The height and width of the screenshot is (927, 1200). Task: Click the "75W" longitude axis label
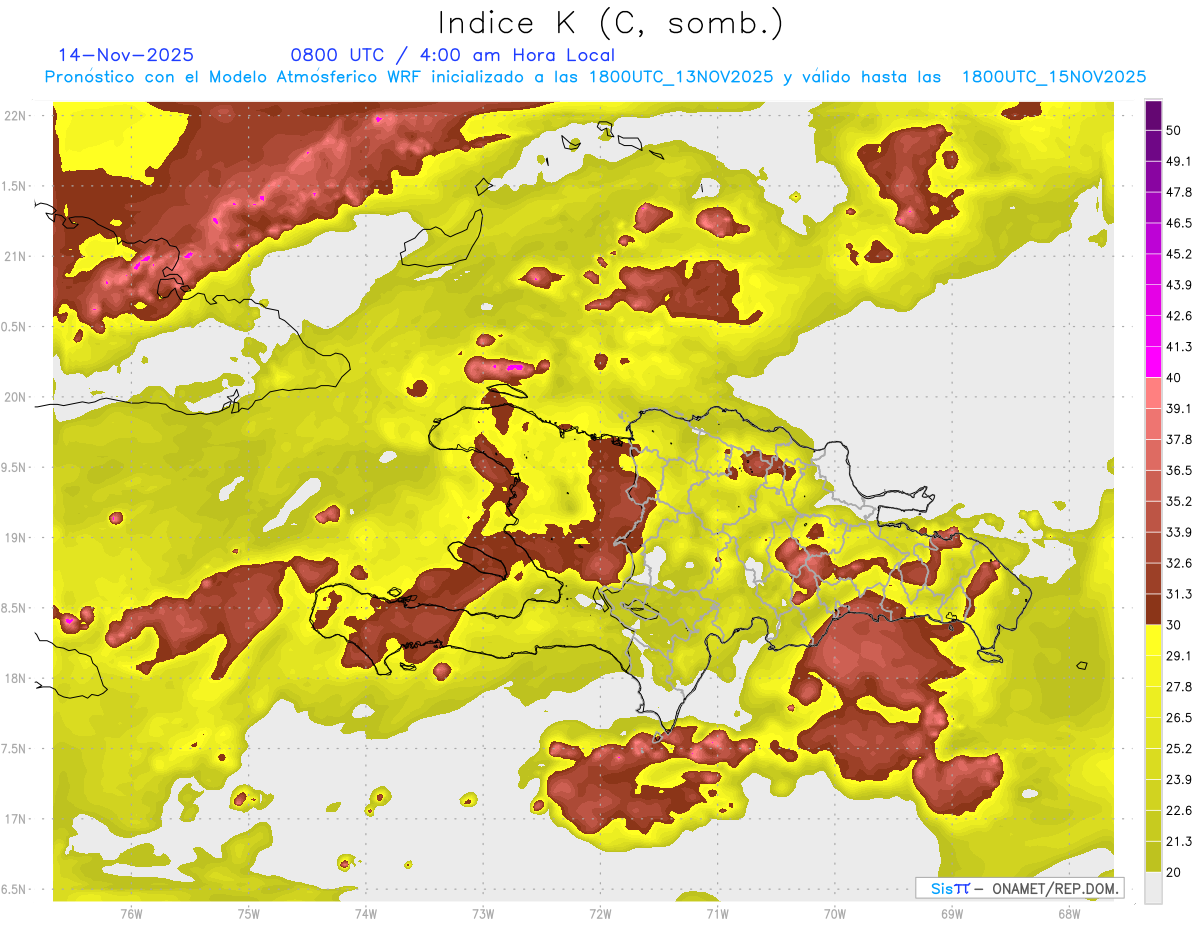[x=248, y=913]
